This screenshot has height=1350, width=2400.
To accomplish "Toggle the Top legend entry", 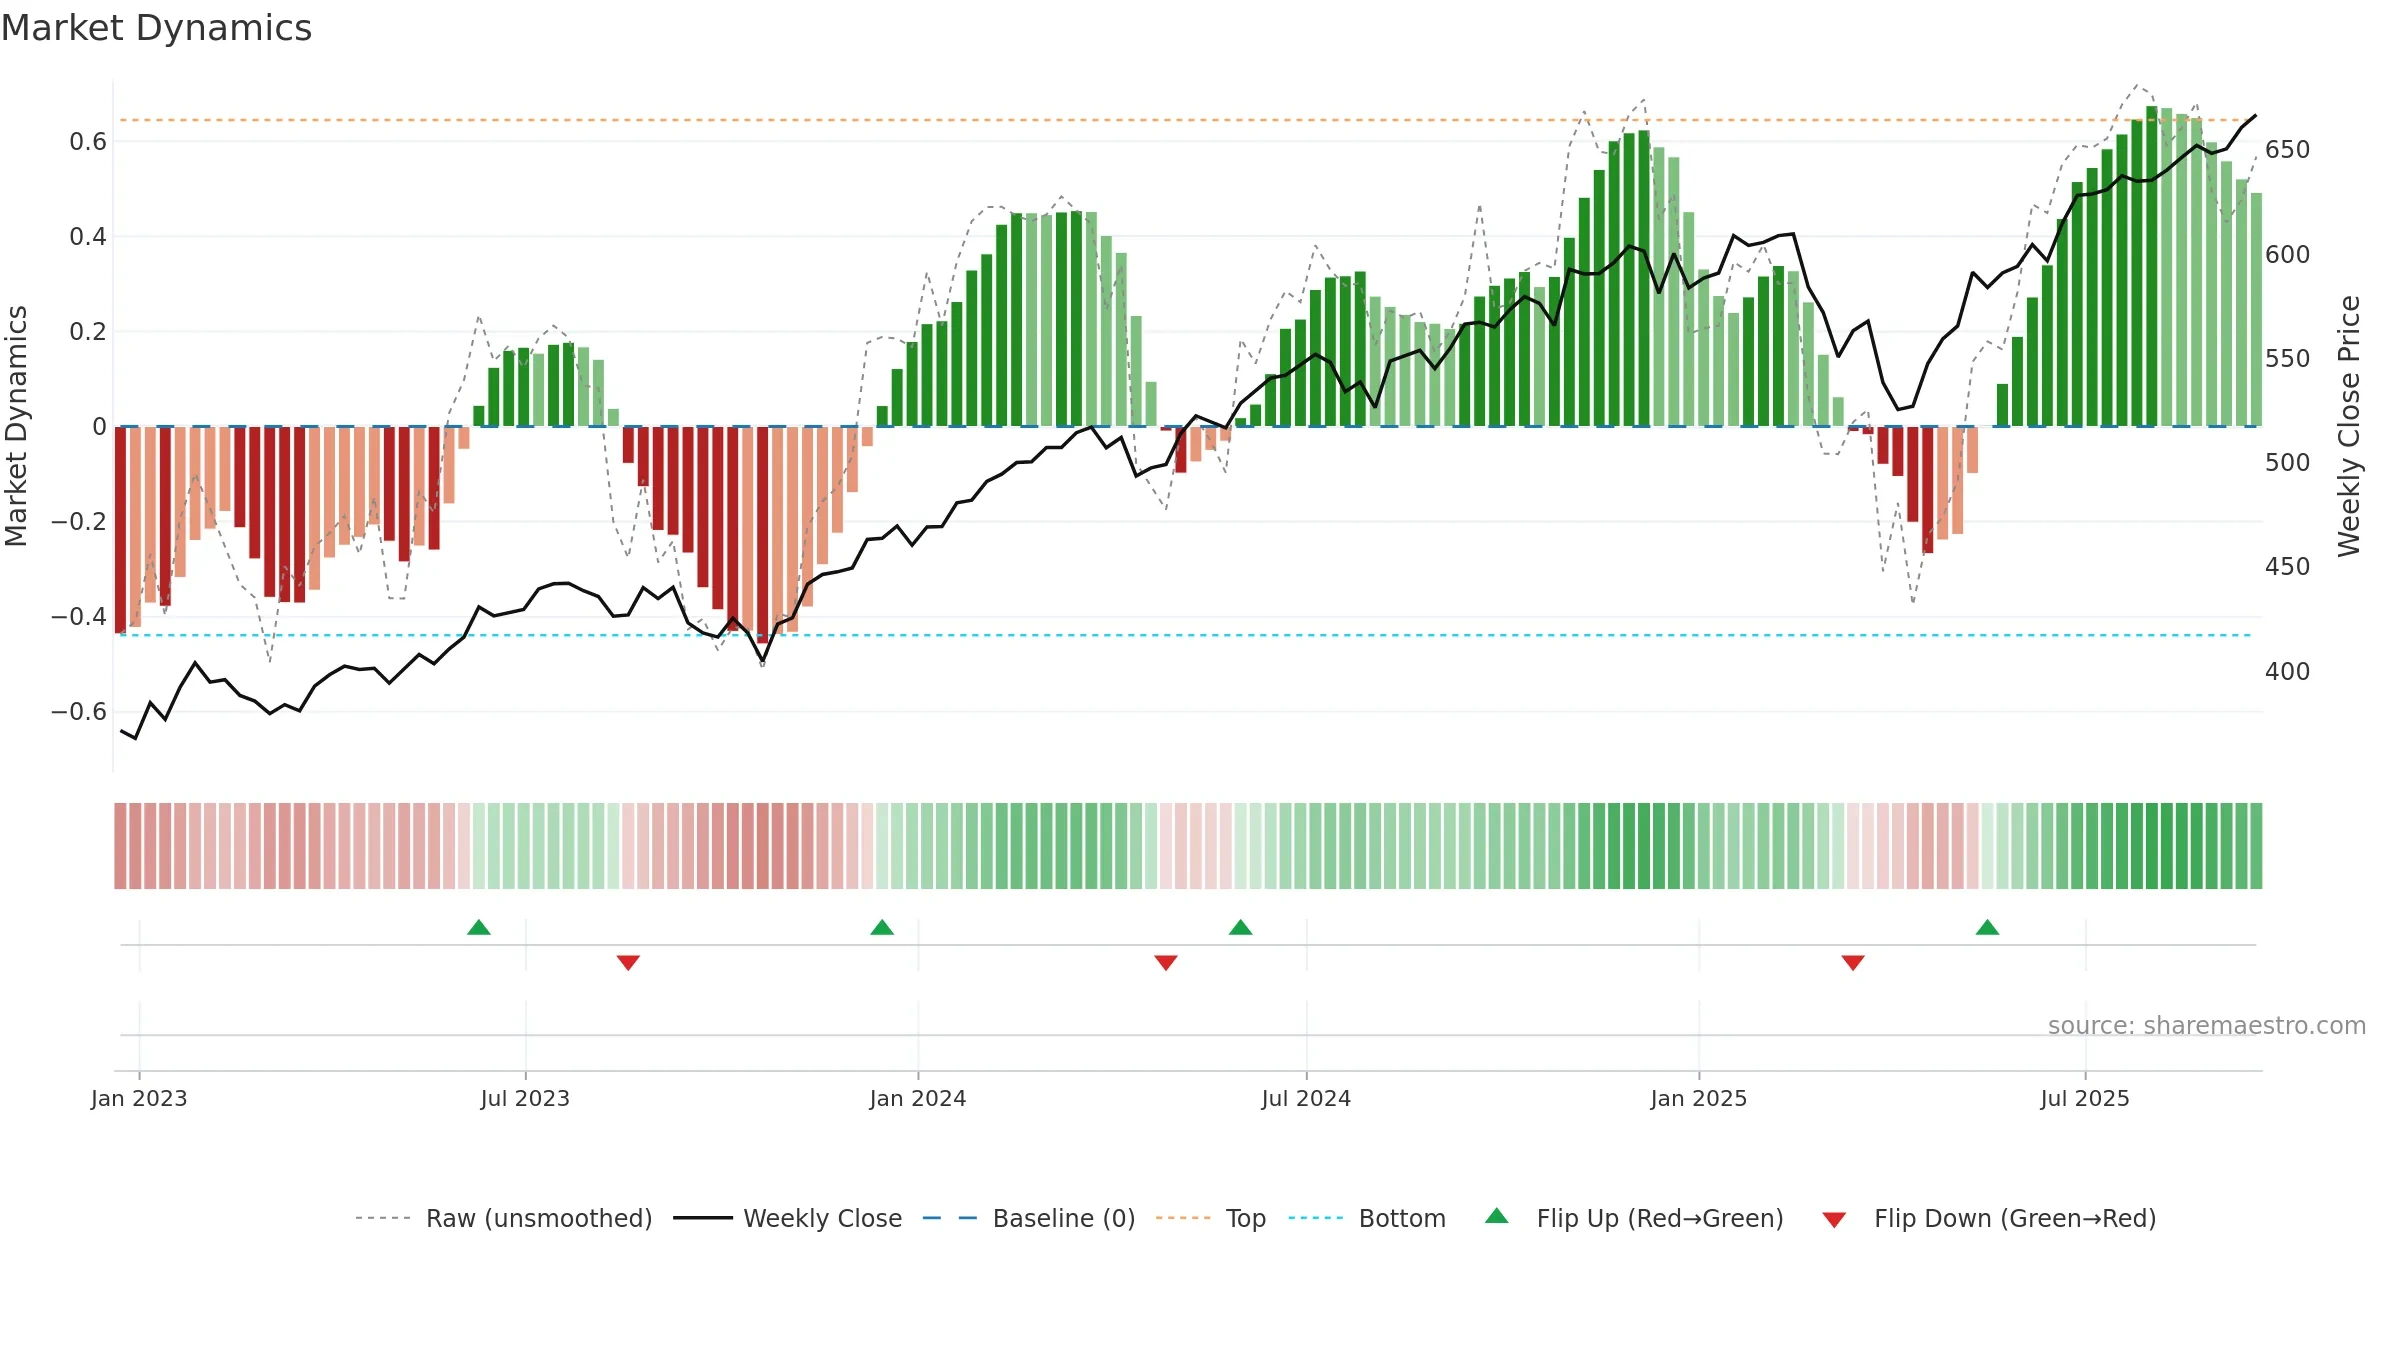I will [1211, 1218].
